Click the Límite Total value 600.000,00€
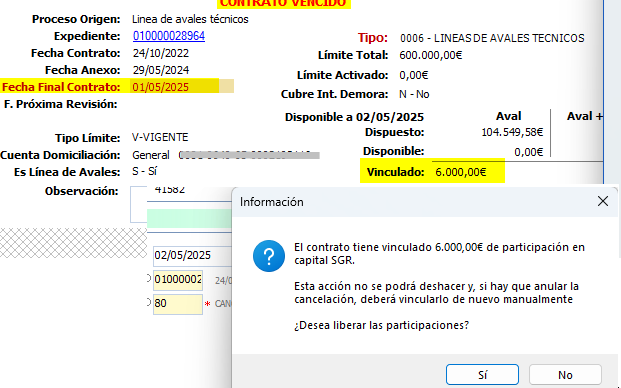Image resolution: width=621 pixels, height=388 pixels. 431,55
